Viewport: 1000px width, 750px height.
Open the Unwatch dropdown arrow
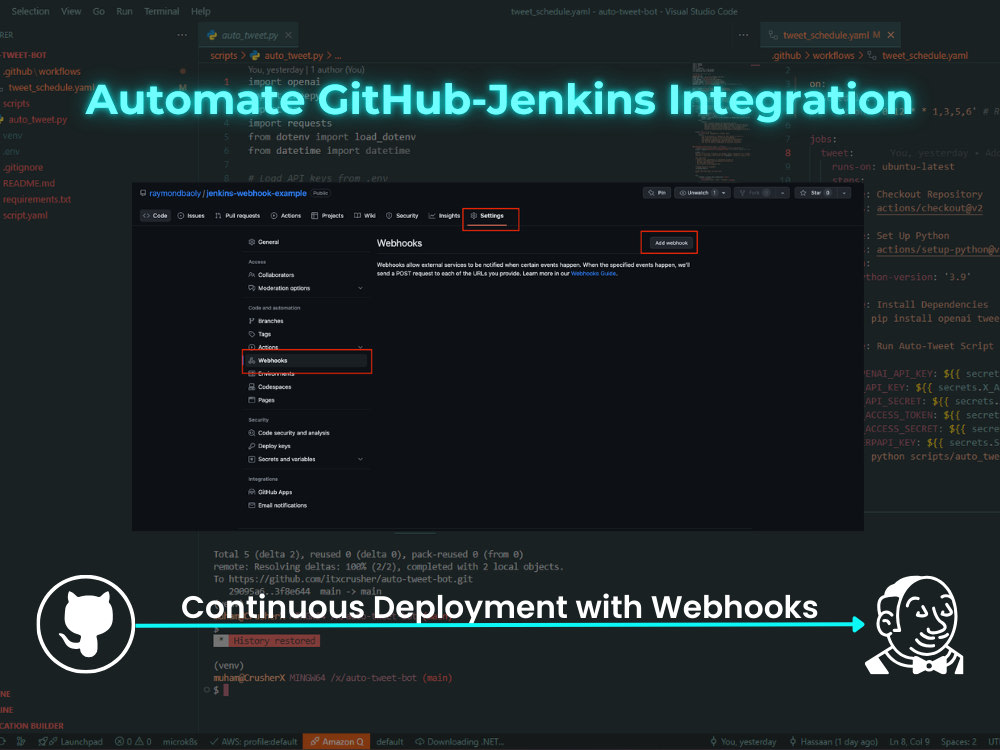pyautogui.click(x=724, y=193)
